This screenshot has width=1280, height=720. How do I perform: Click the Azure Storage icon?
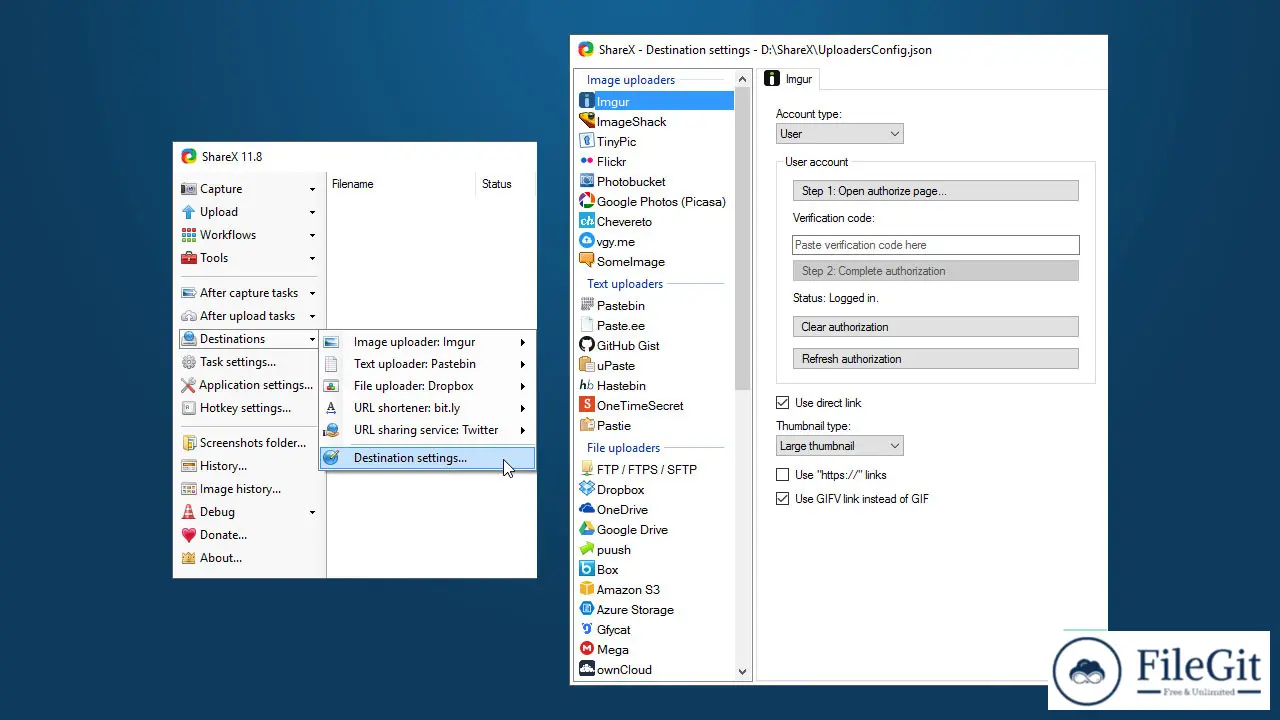pyautogui.click(x=587, y=609)
